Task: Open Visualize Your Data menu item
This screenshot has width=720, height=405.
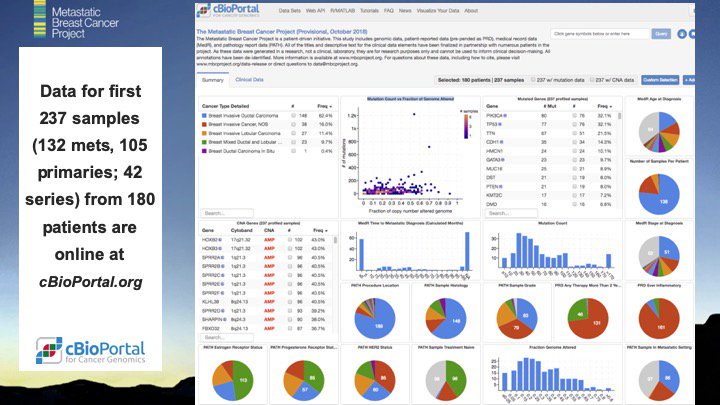Action: (438, 11)
